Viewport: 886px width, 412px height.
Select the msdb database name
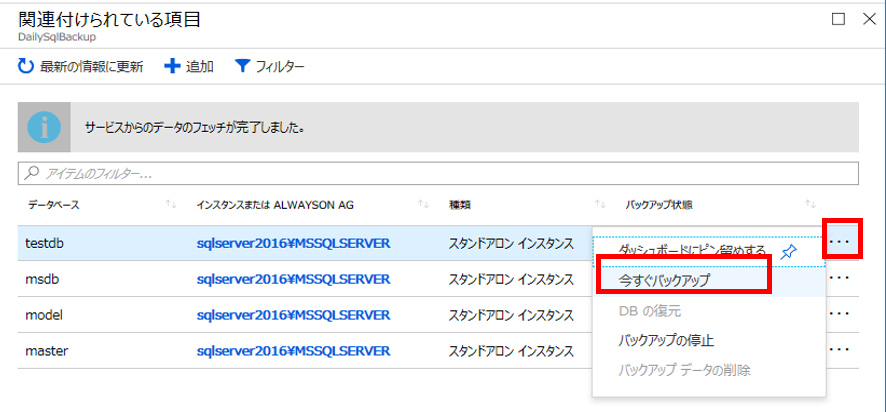point(42,279)
